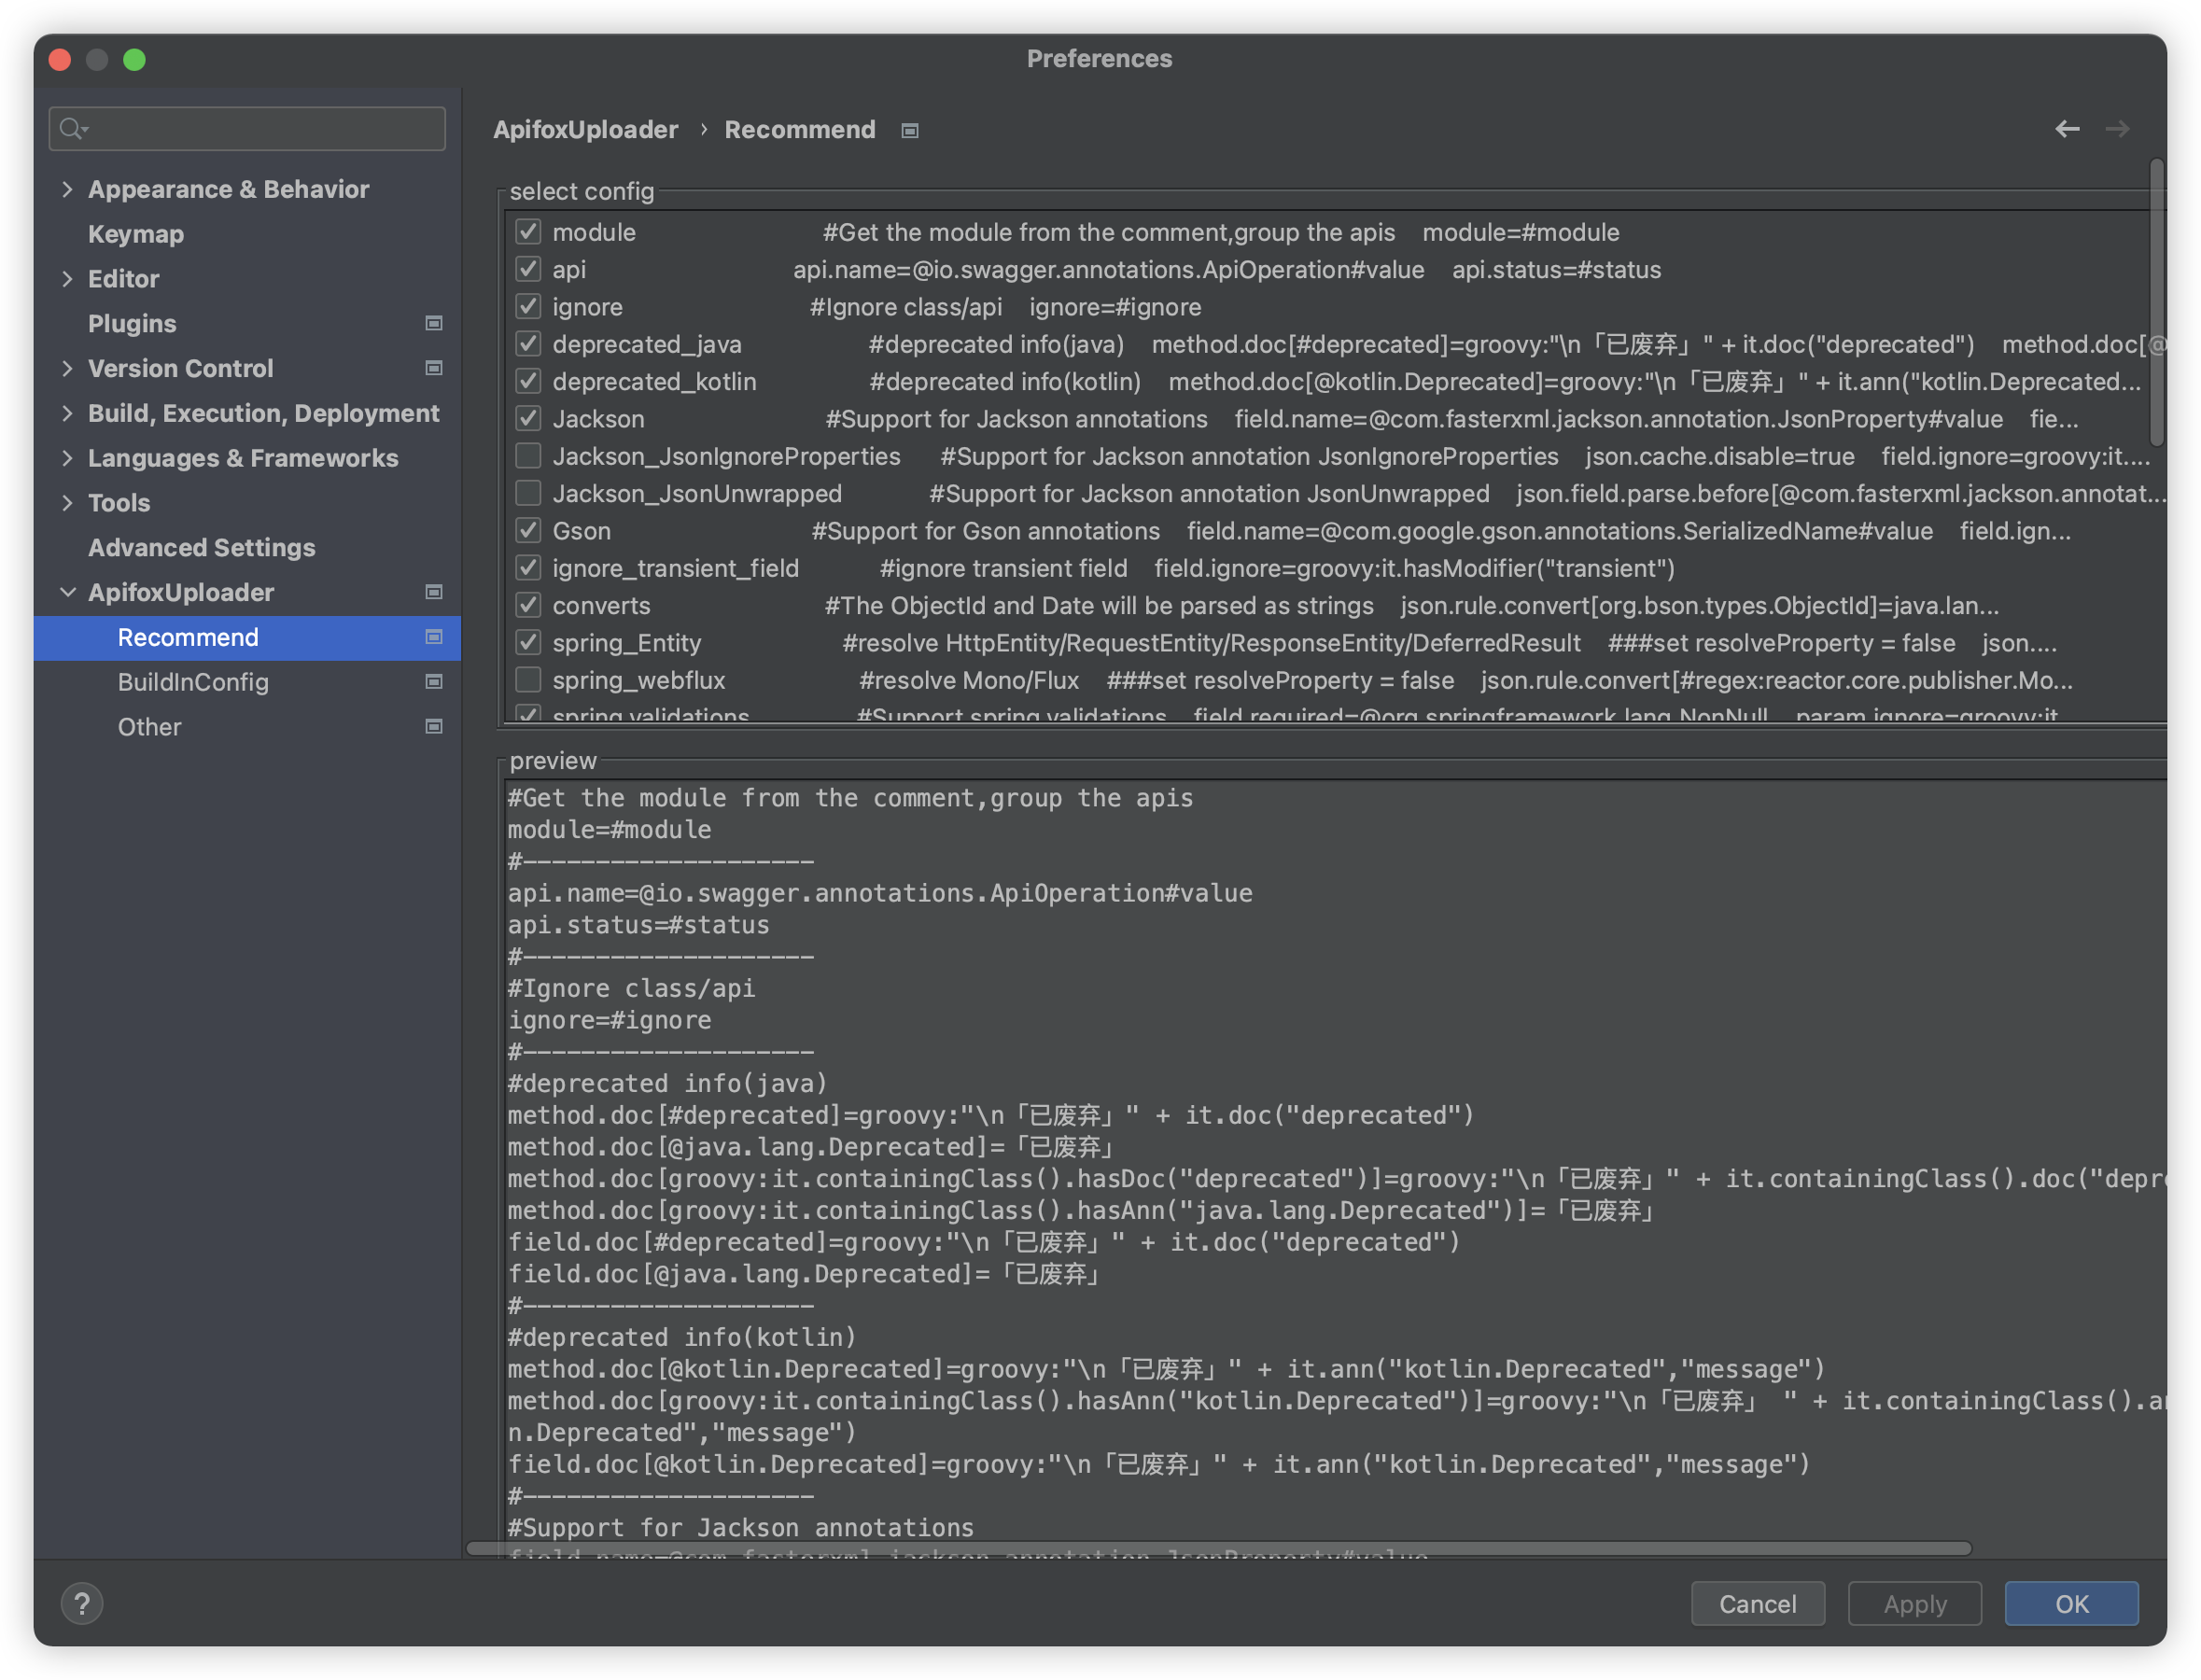Screen dimensions: 2201x1680
Task: Click the project icon beside Other
Action: (434, 727)
